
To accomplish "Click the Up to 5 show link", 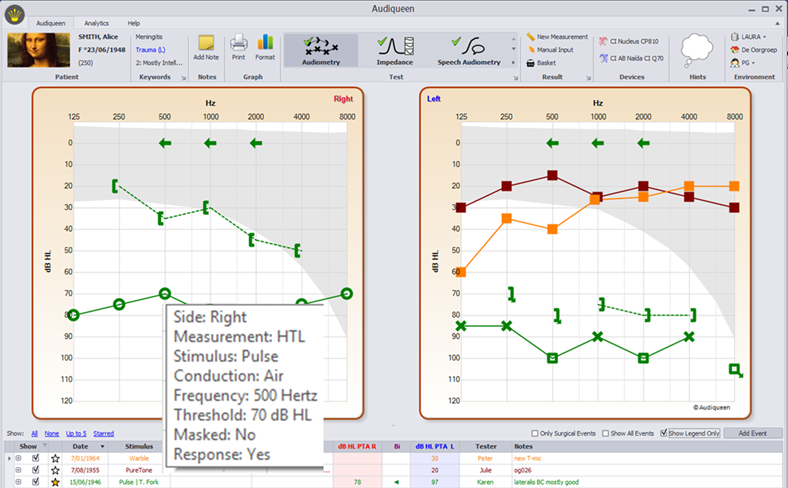I will tap(76, 433).
